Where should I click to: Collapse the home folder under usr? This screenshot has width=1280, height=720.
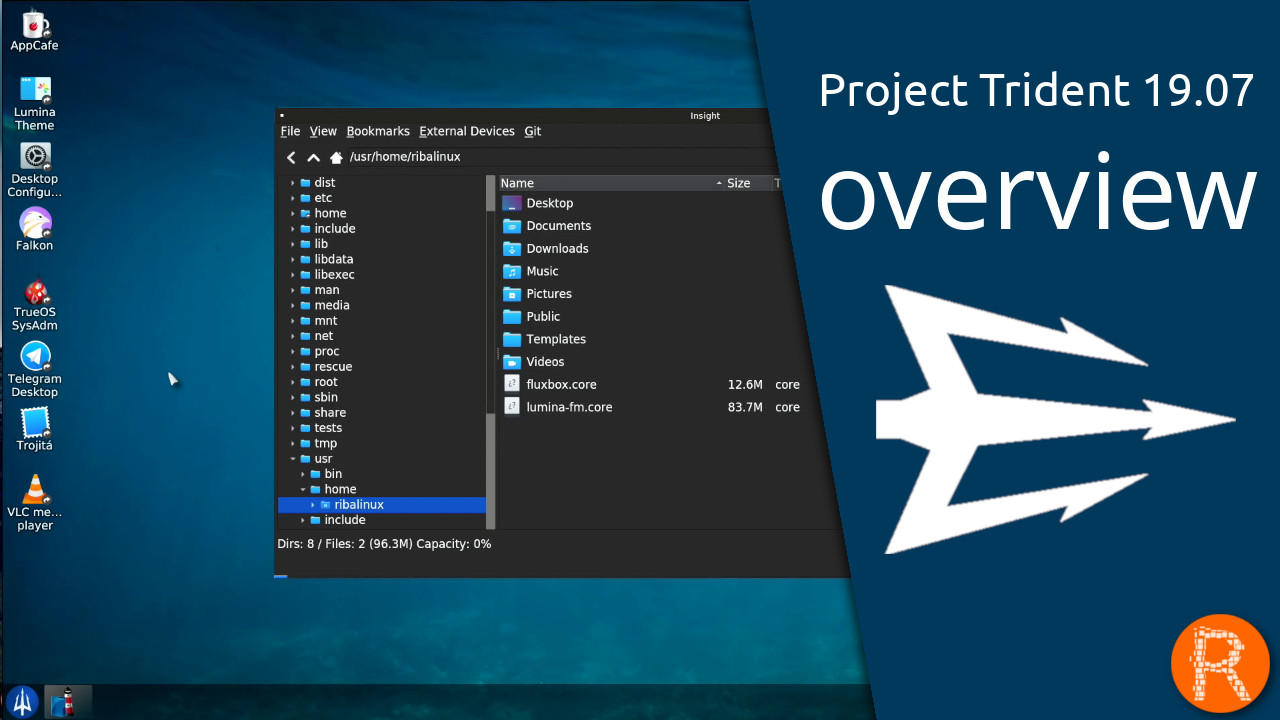click(303, 489)
